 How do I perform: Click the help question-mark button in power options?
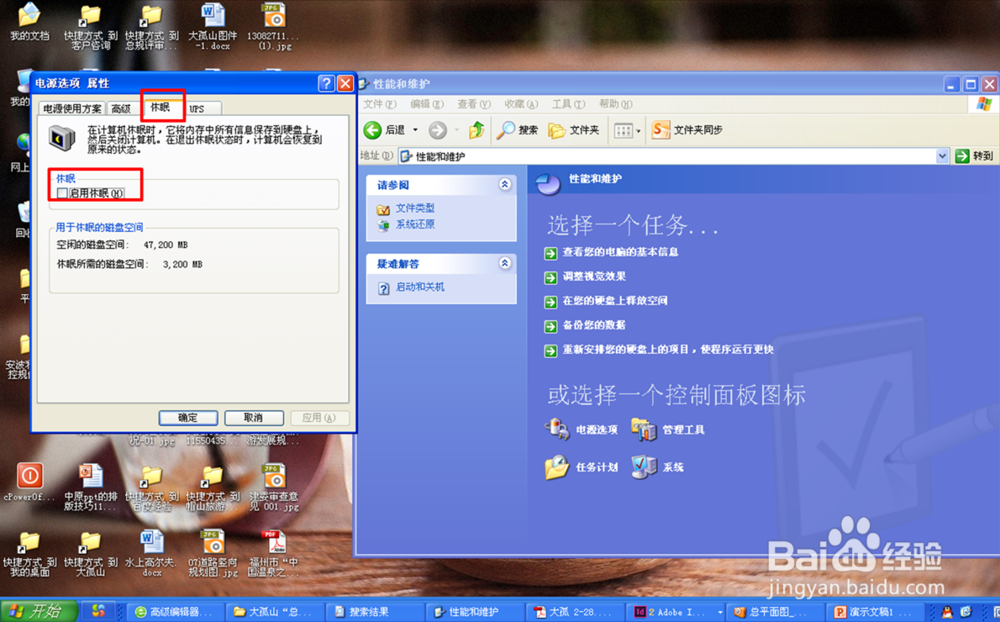tap(326, 83)
